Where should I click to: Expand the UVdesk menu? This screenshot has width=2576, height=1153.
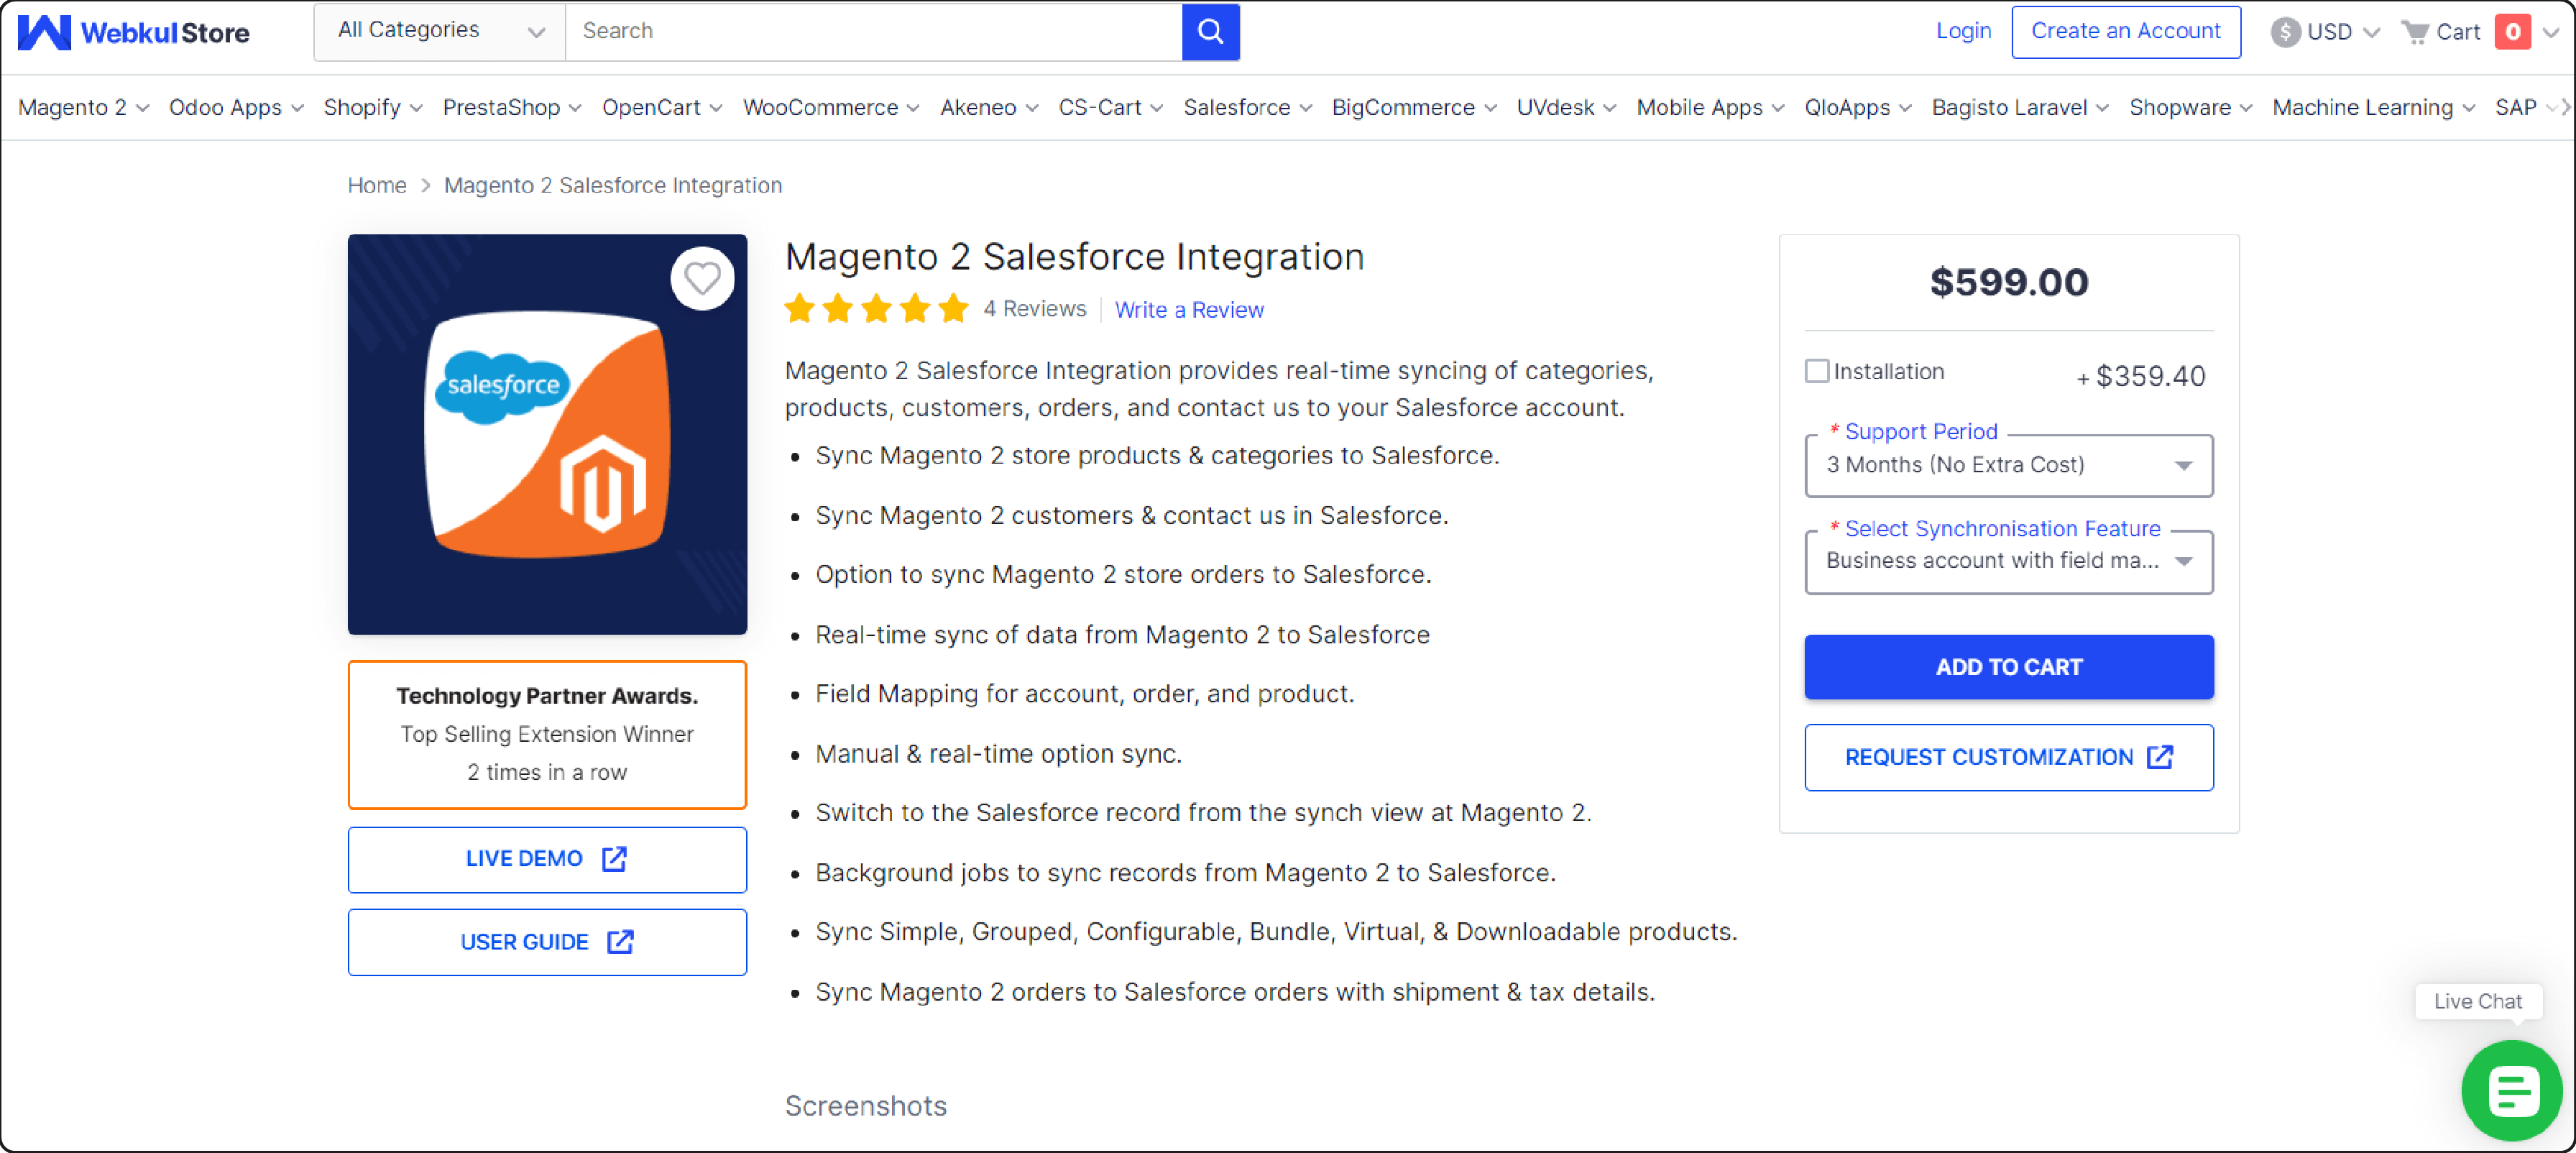coord(1566,108)
